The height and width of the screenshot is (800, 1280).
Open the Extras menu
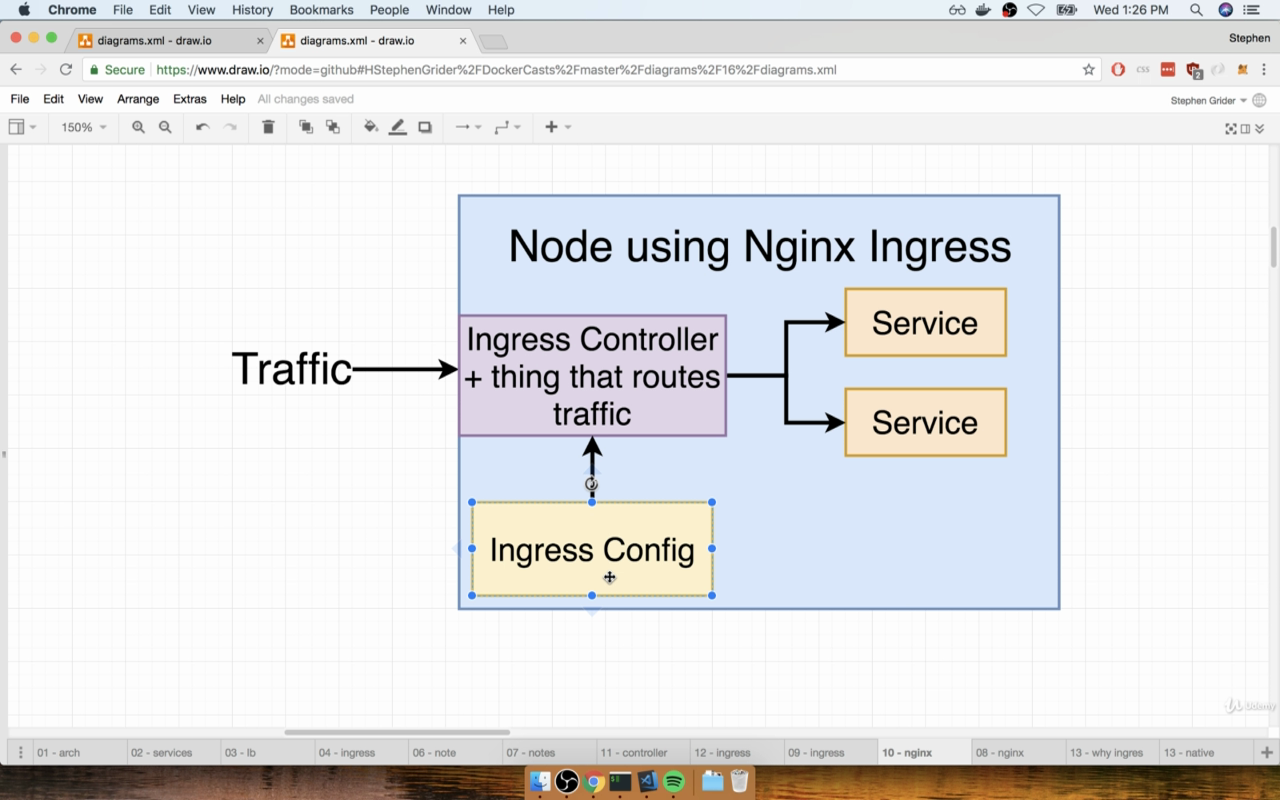(189, 99)
